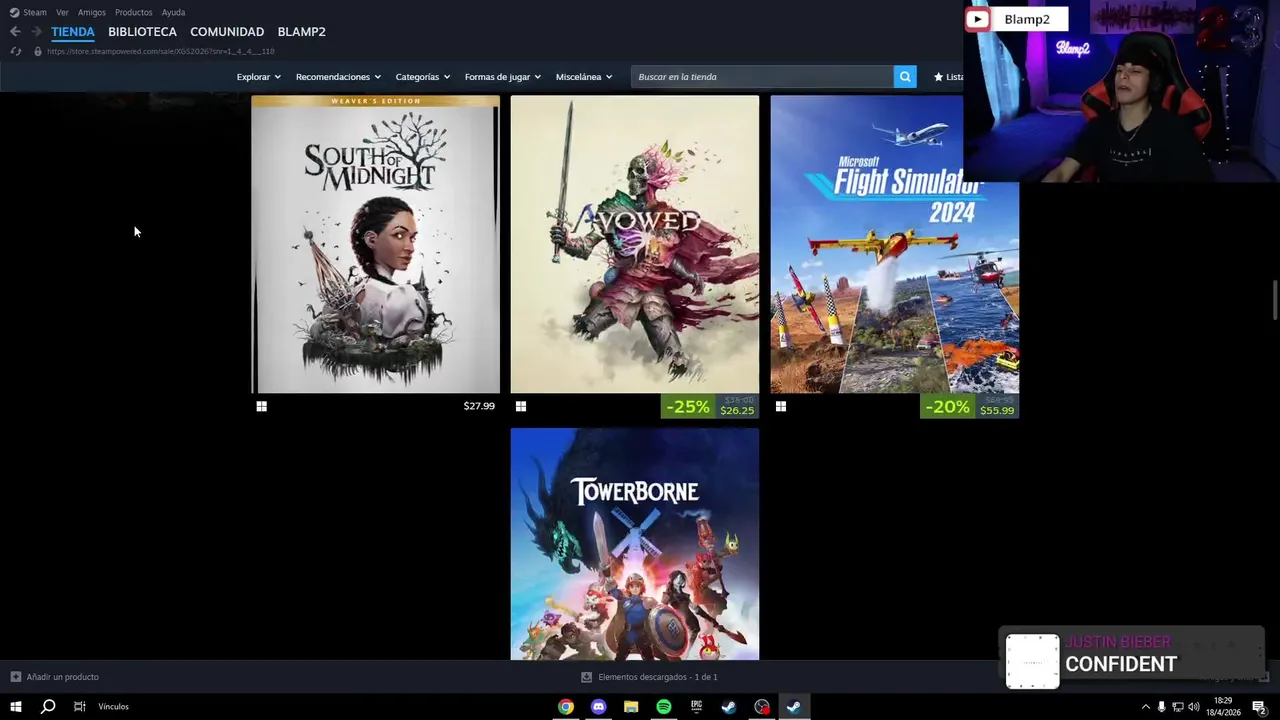Viewport: 1280px width, 720px height.
Task: Open South of Midnight game capsule
Action: (x=375, y=244)
